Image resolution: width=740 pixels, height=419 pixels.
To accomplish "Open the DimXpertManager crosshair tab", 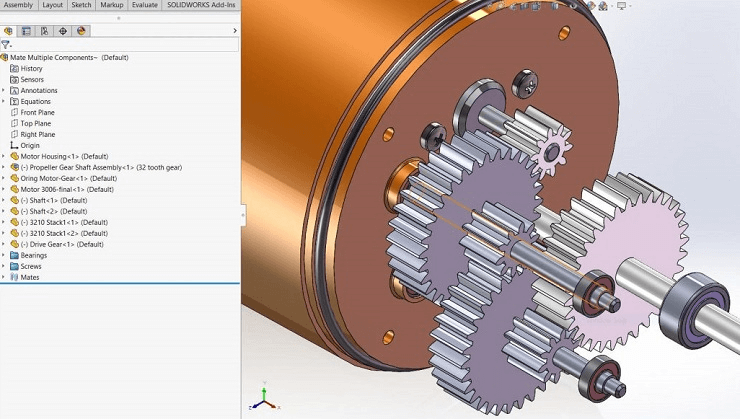I will pyautogui.click(x=63, y=31).
